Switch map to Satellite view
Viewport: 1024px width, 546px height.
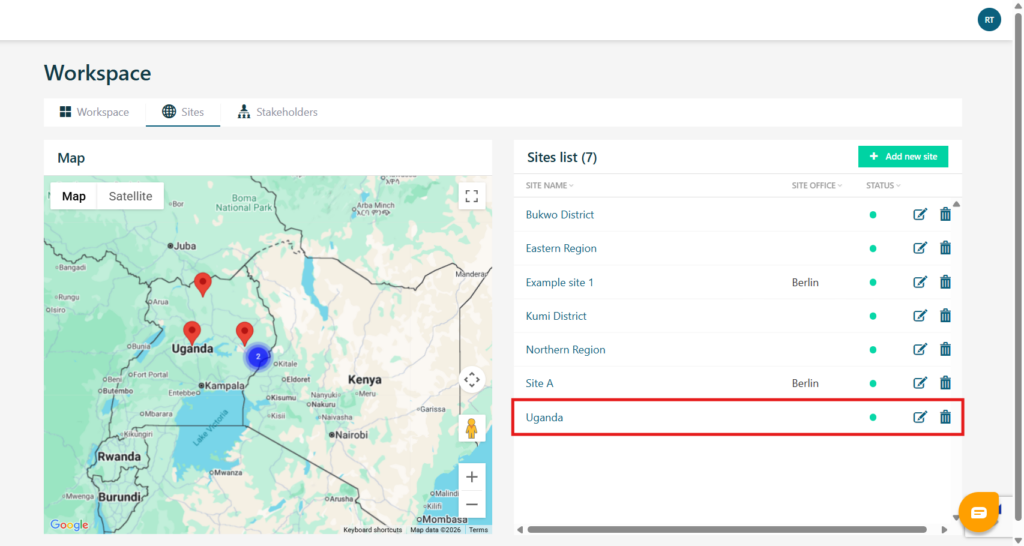click(x=130, y=196)
